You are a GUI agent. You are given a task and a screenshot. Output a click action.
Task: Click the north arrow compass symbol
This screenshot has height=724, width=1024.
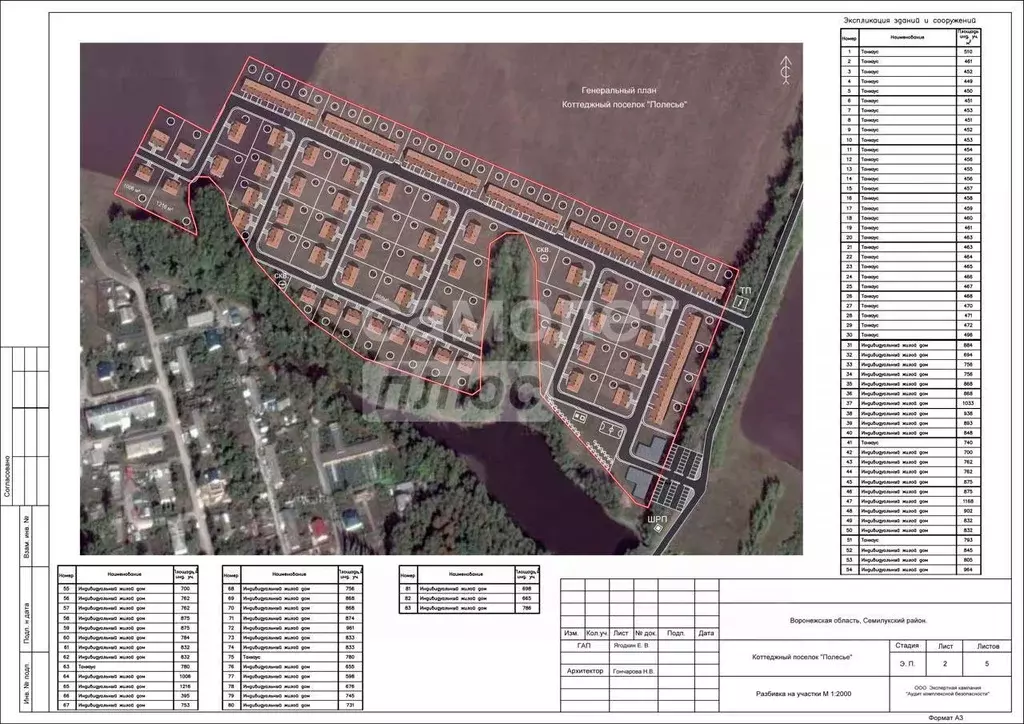click(x=786, y=68)
